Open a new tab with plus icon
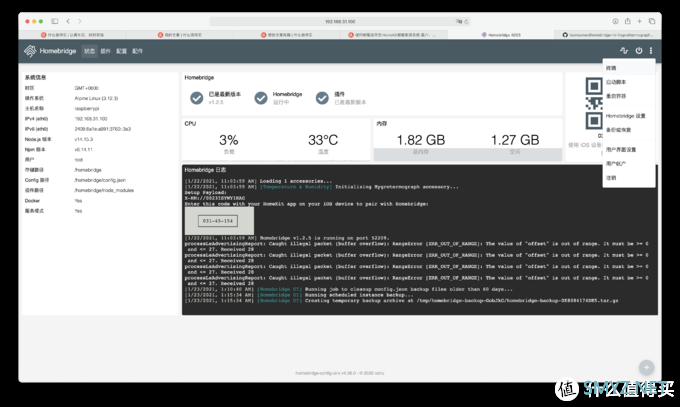The image size is (680, 407). [x=639, y=21]
